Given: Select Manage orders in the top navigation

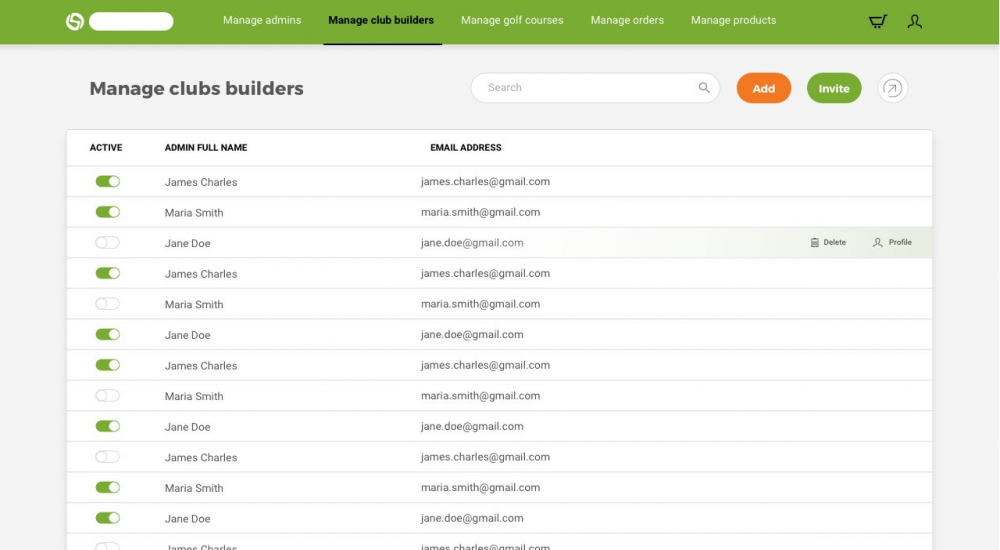Looking at the screenshot, I should pyautogui.click(x=627, y=20).
